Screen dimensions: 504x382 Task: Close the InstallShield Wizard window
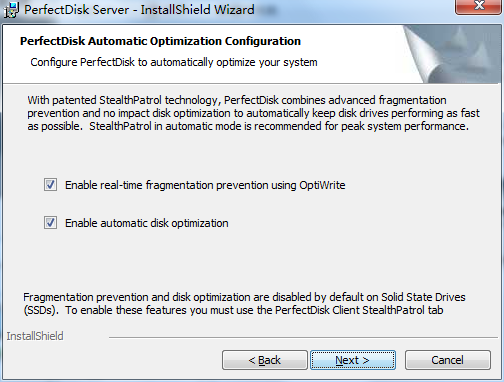coord(479,7)
